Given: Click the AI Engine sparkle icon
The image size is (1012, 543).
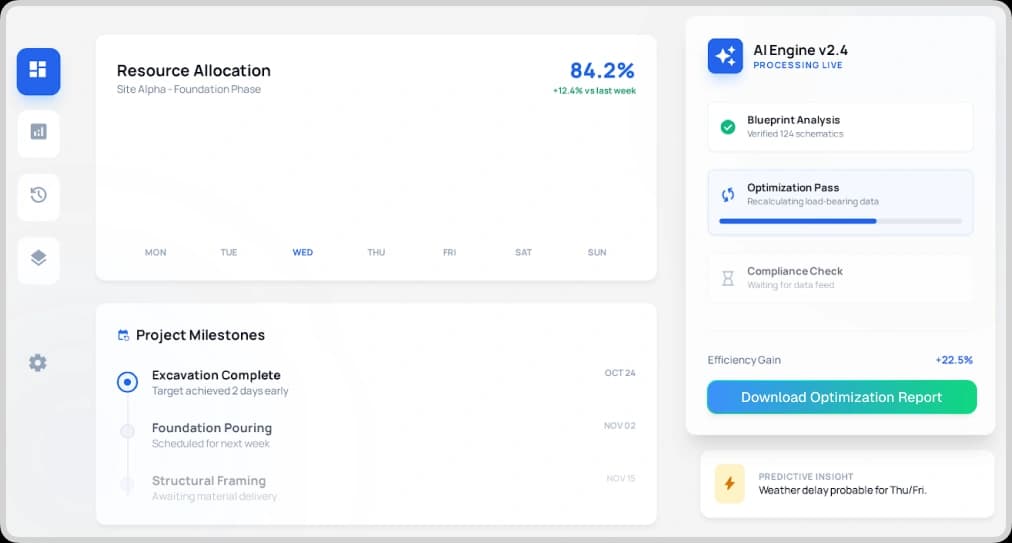Looking at the screenshot, I should click(725, 56).
